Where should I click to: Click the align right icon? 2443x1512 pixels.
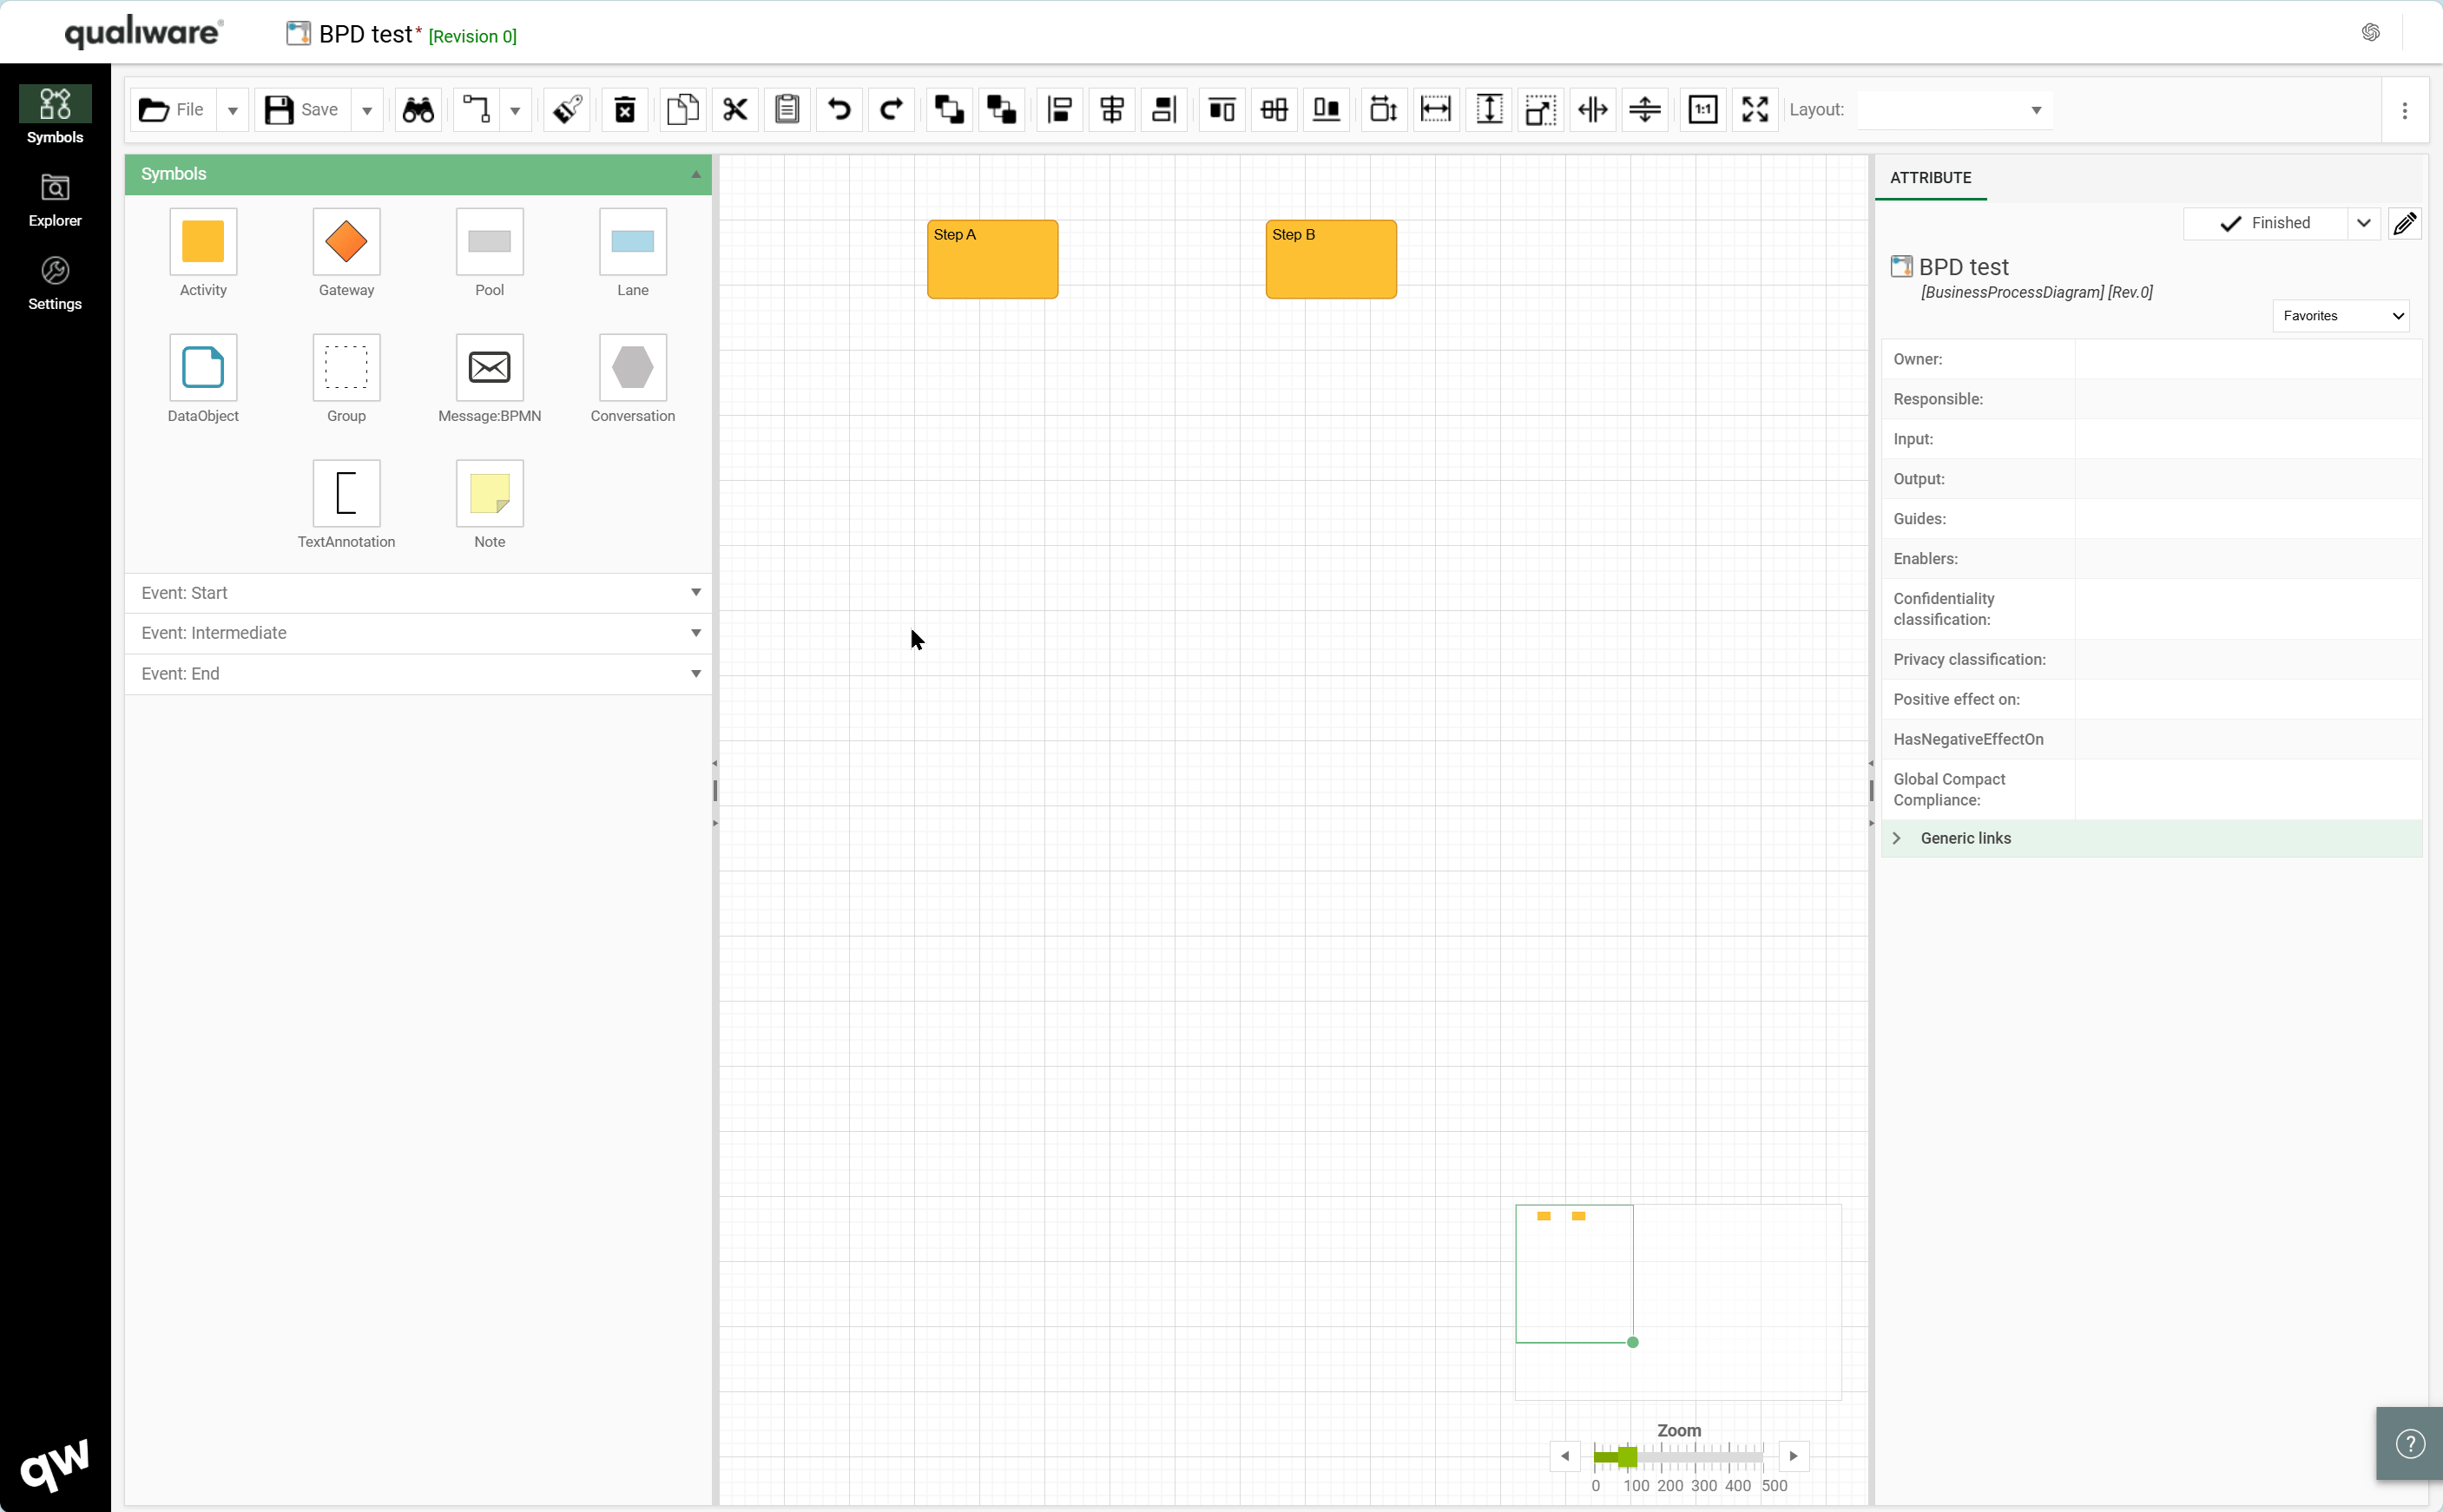(x=1164, y=110)
